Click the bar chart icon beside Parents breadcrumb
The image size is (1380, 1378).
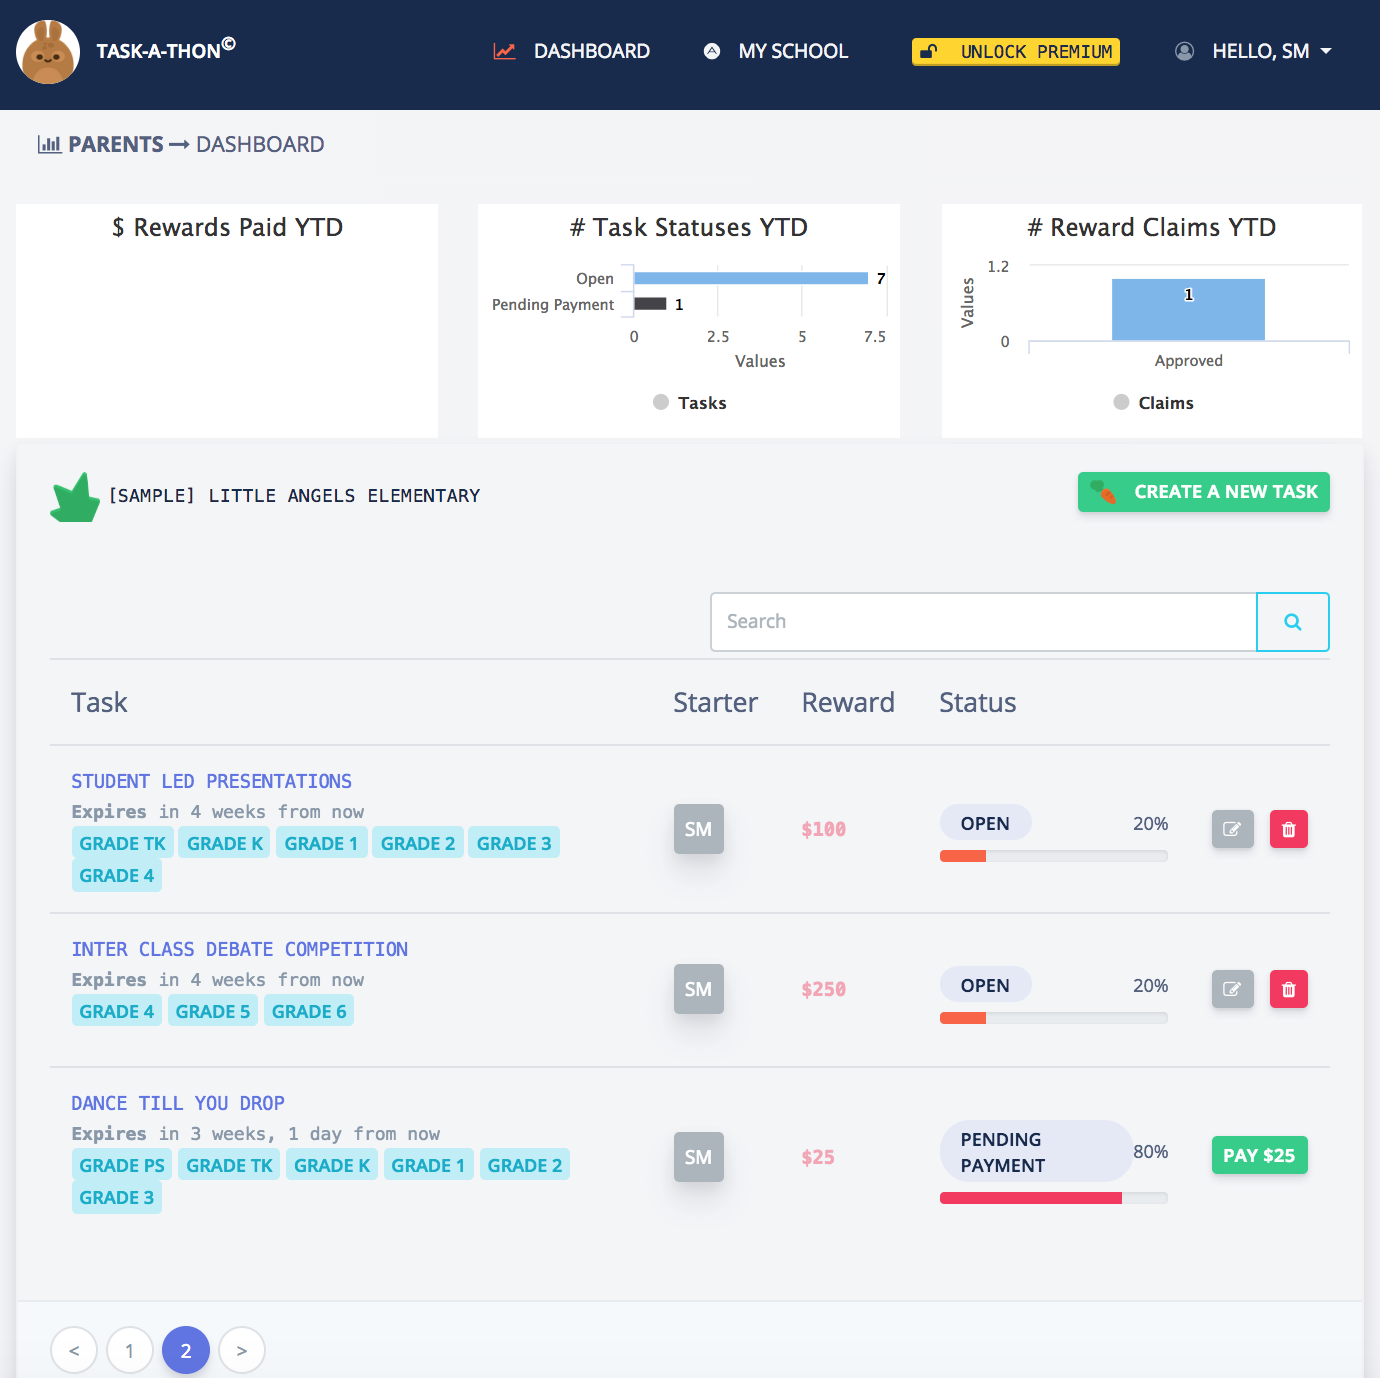49,144
